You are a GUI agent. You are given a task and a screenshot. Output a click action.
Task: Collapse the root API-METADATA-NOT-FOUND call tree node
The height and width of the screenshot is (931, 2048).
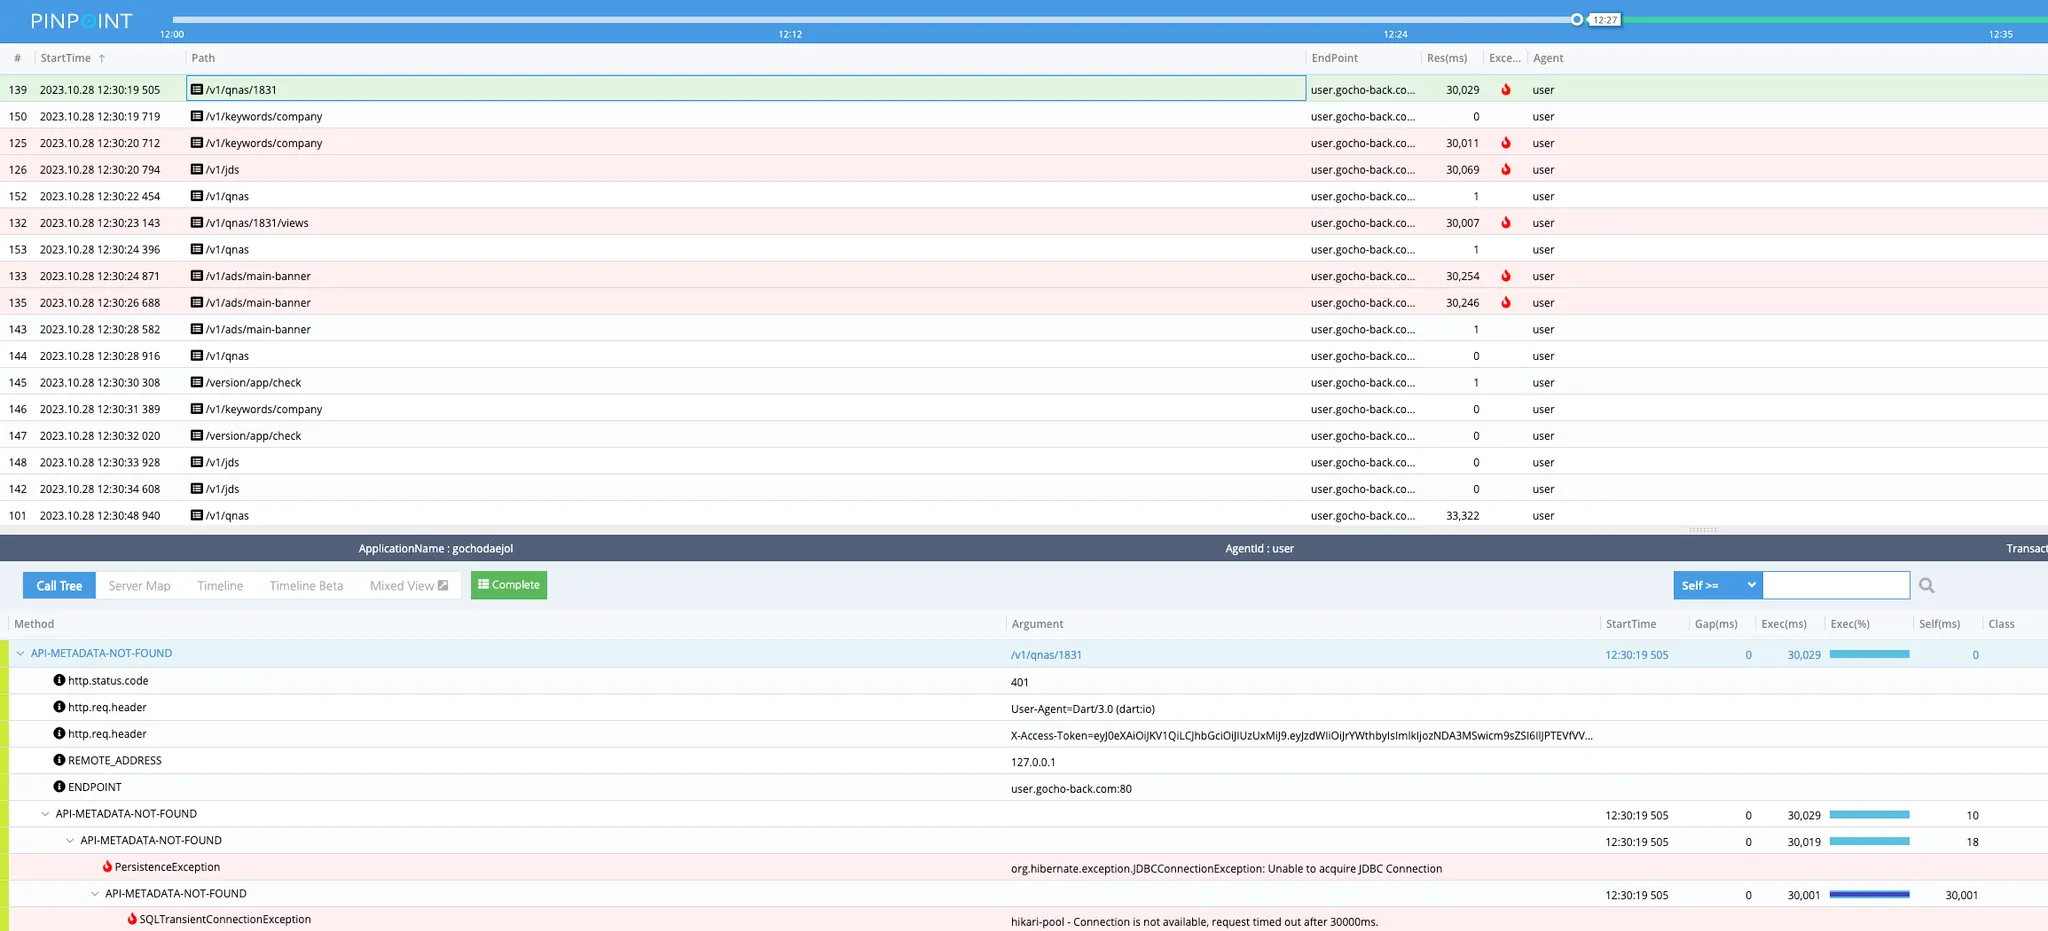point(20,653)
